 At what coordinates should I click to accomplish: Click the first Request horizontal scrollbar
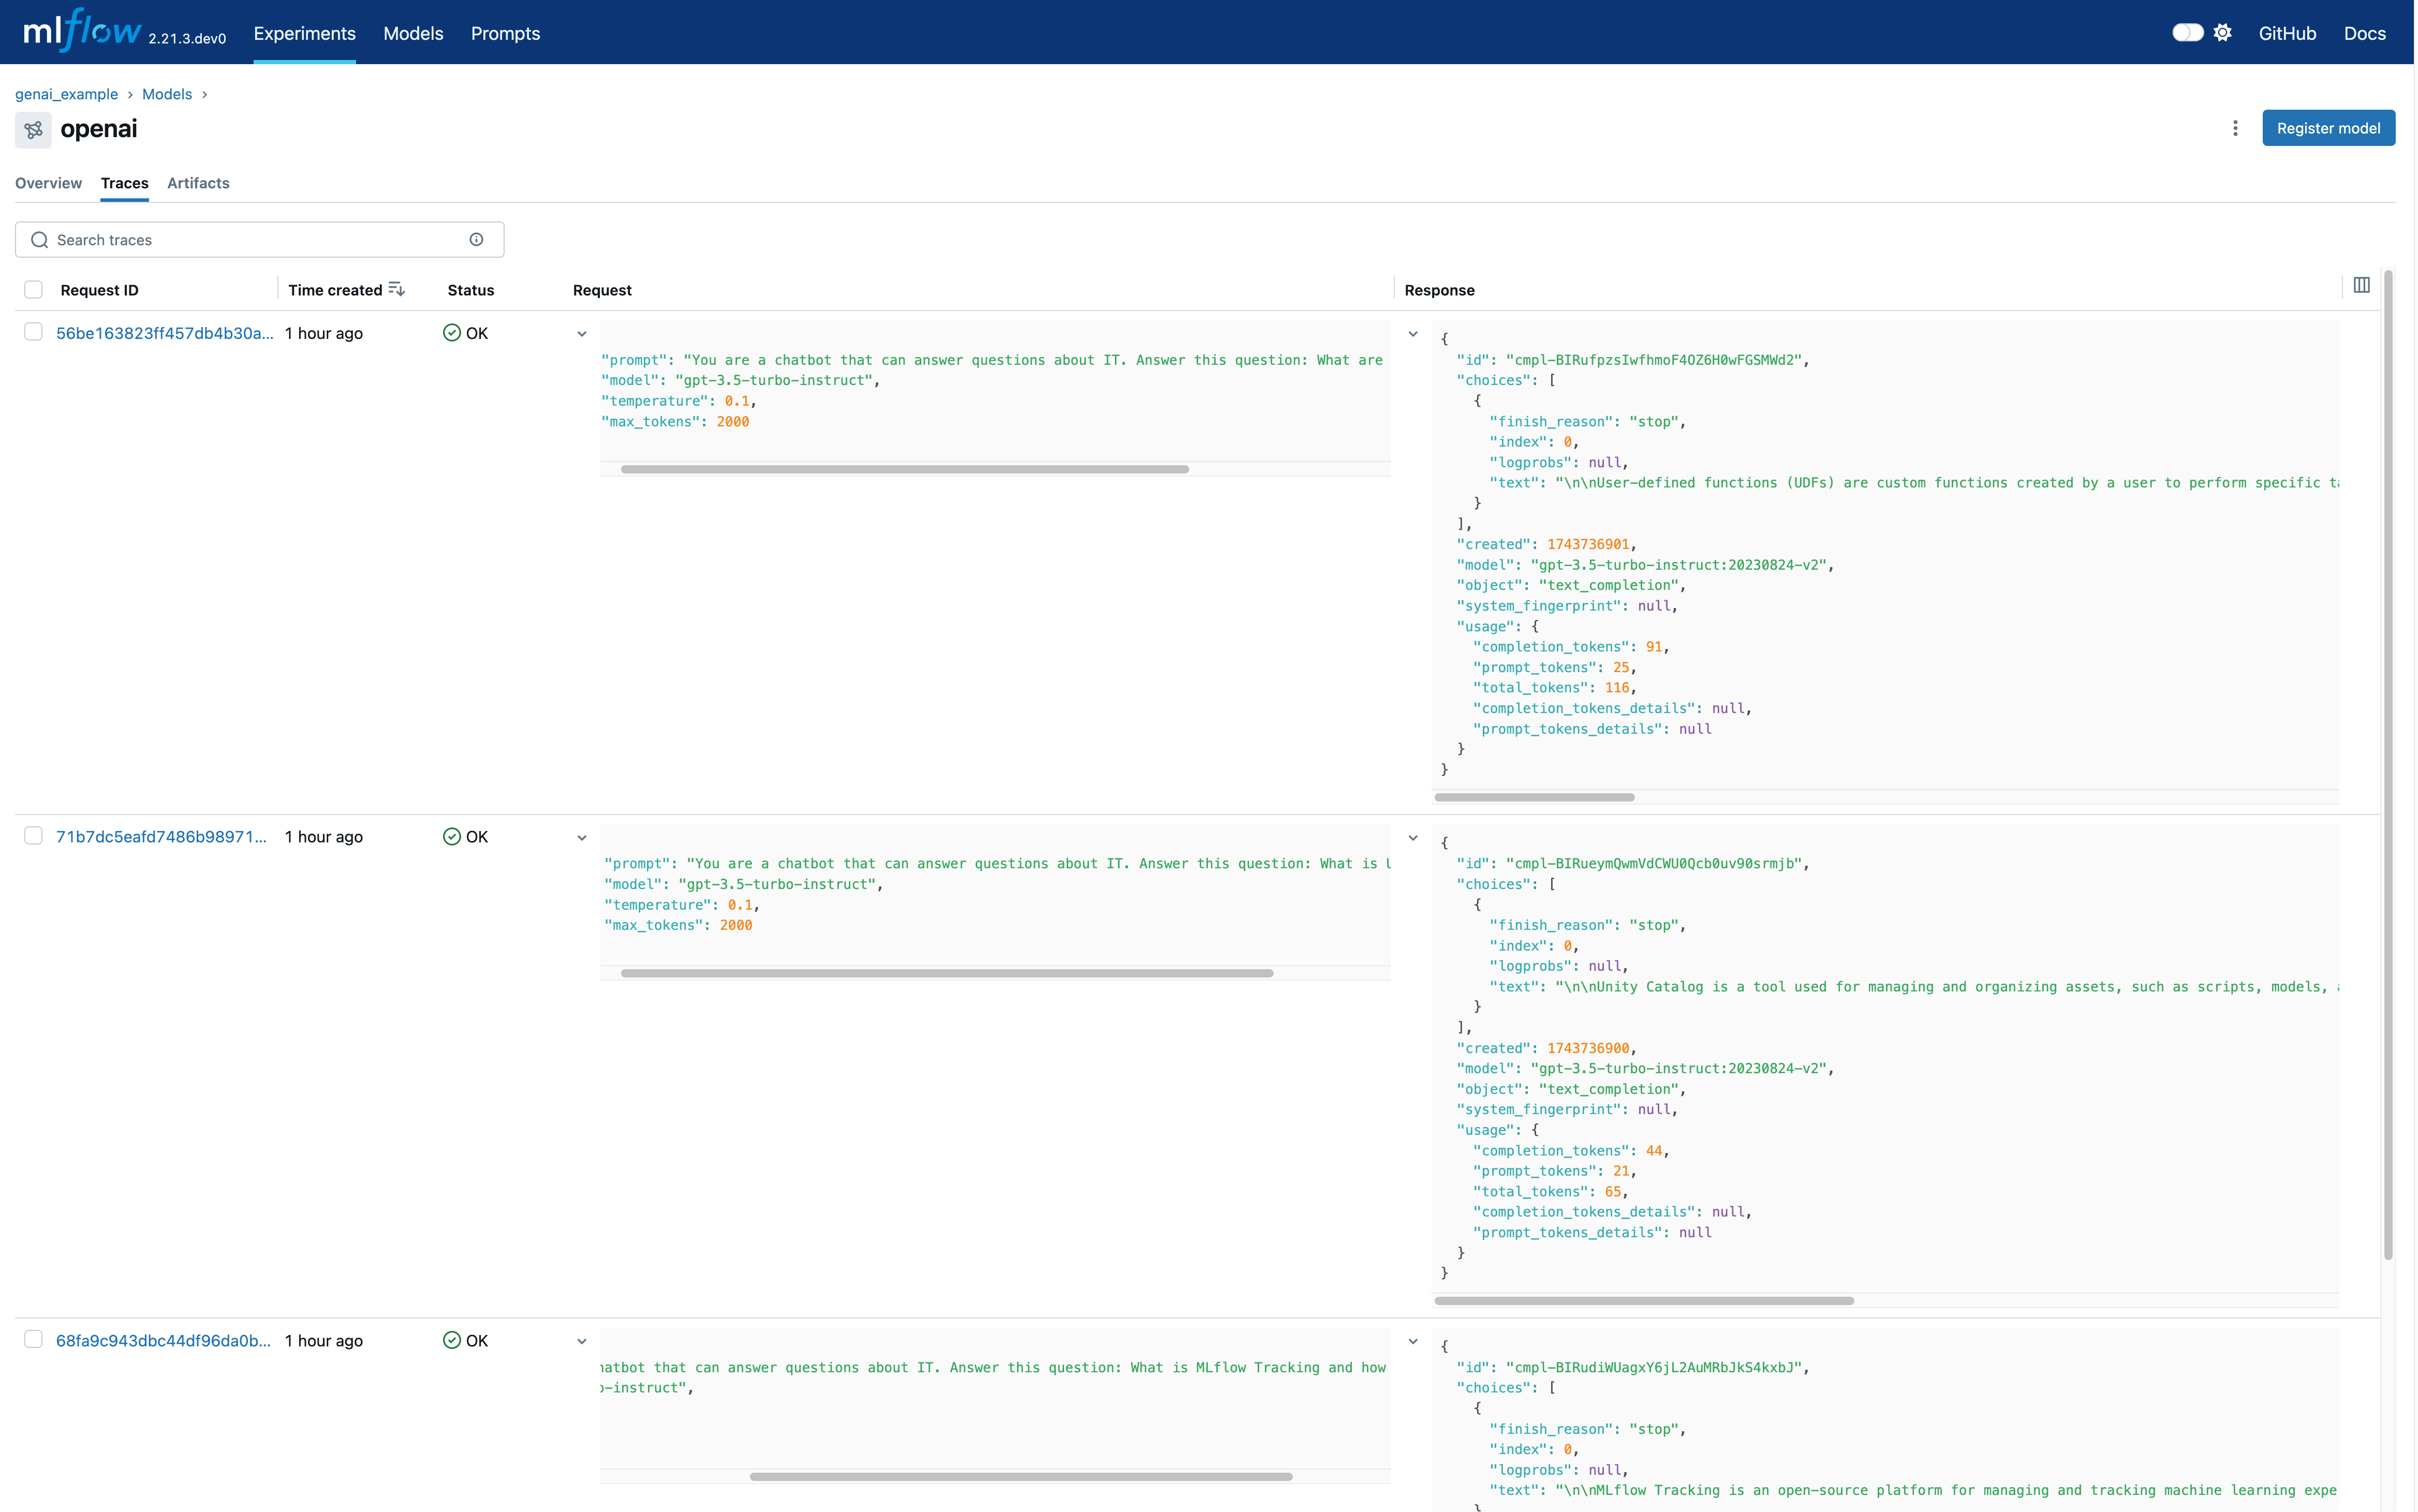pos(904,469)
